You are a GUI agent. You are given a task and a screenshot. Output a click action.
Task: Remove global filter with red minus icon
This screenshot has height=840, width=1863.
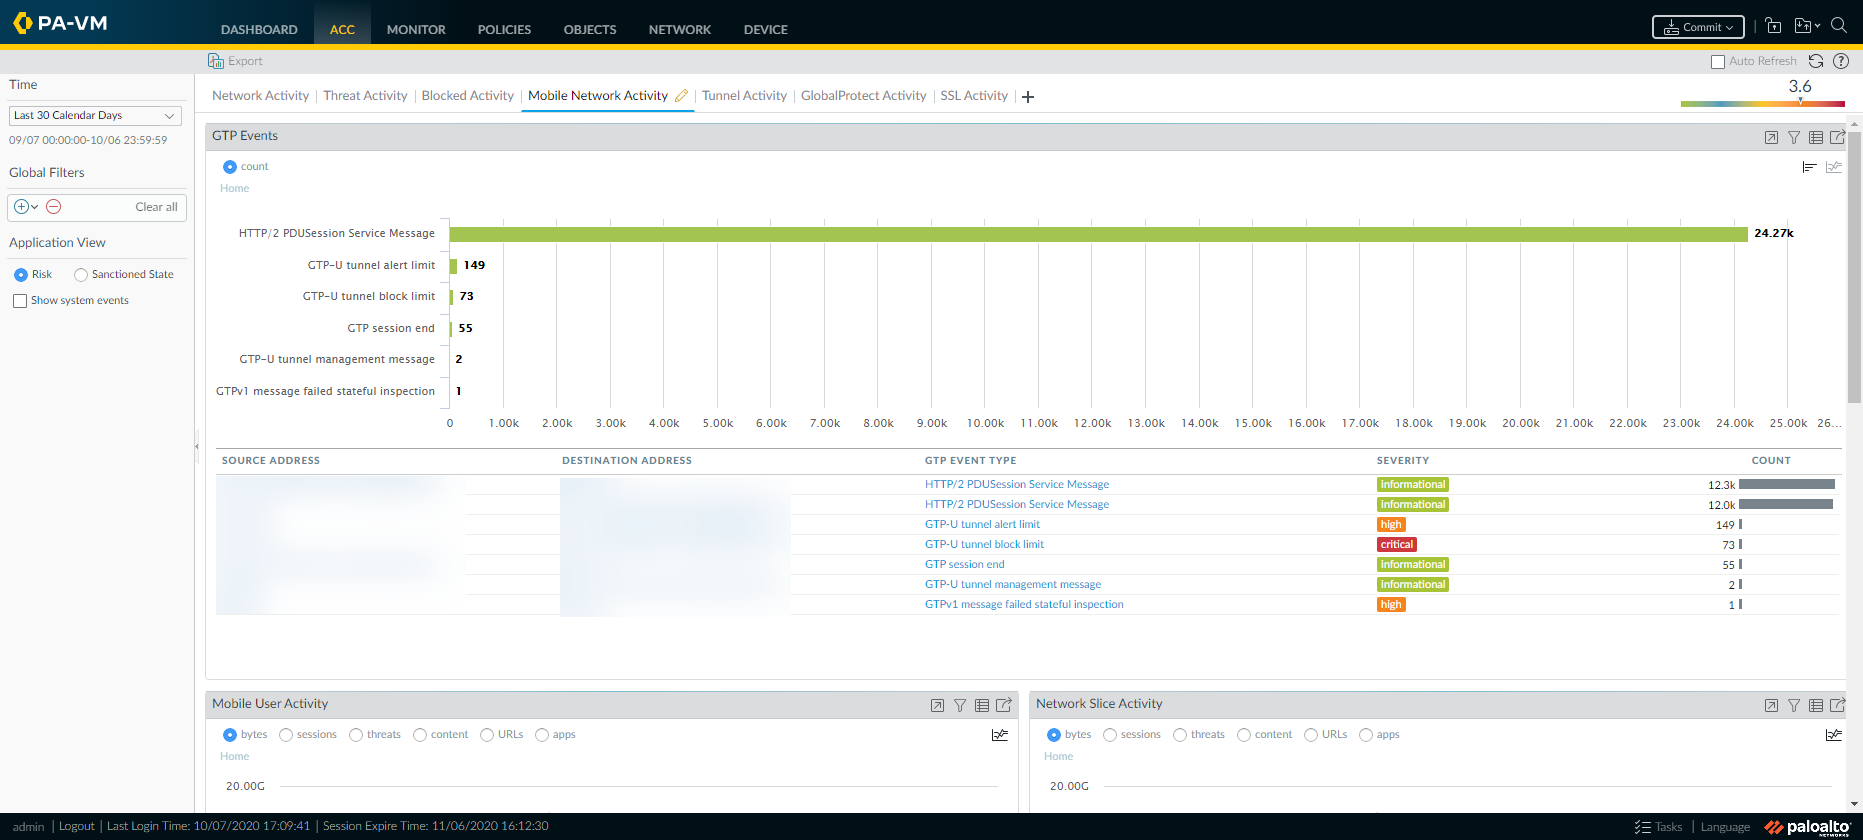[x=54, y=207]
